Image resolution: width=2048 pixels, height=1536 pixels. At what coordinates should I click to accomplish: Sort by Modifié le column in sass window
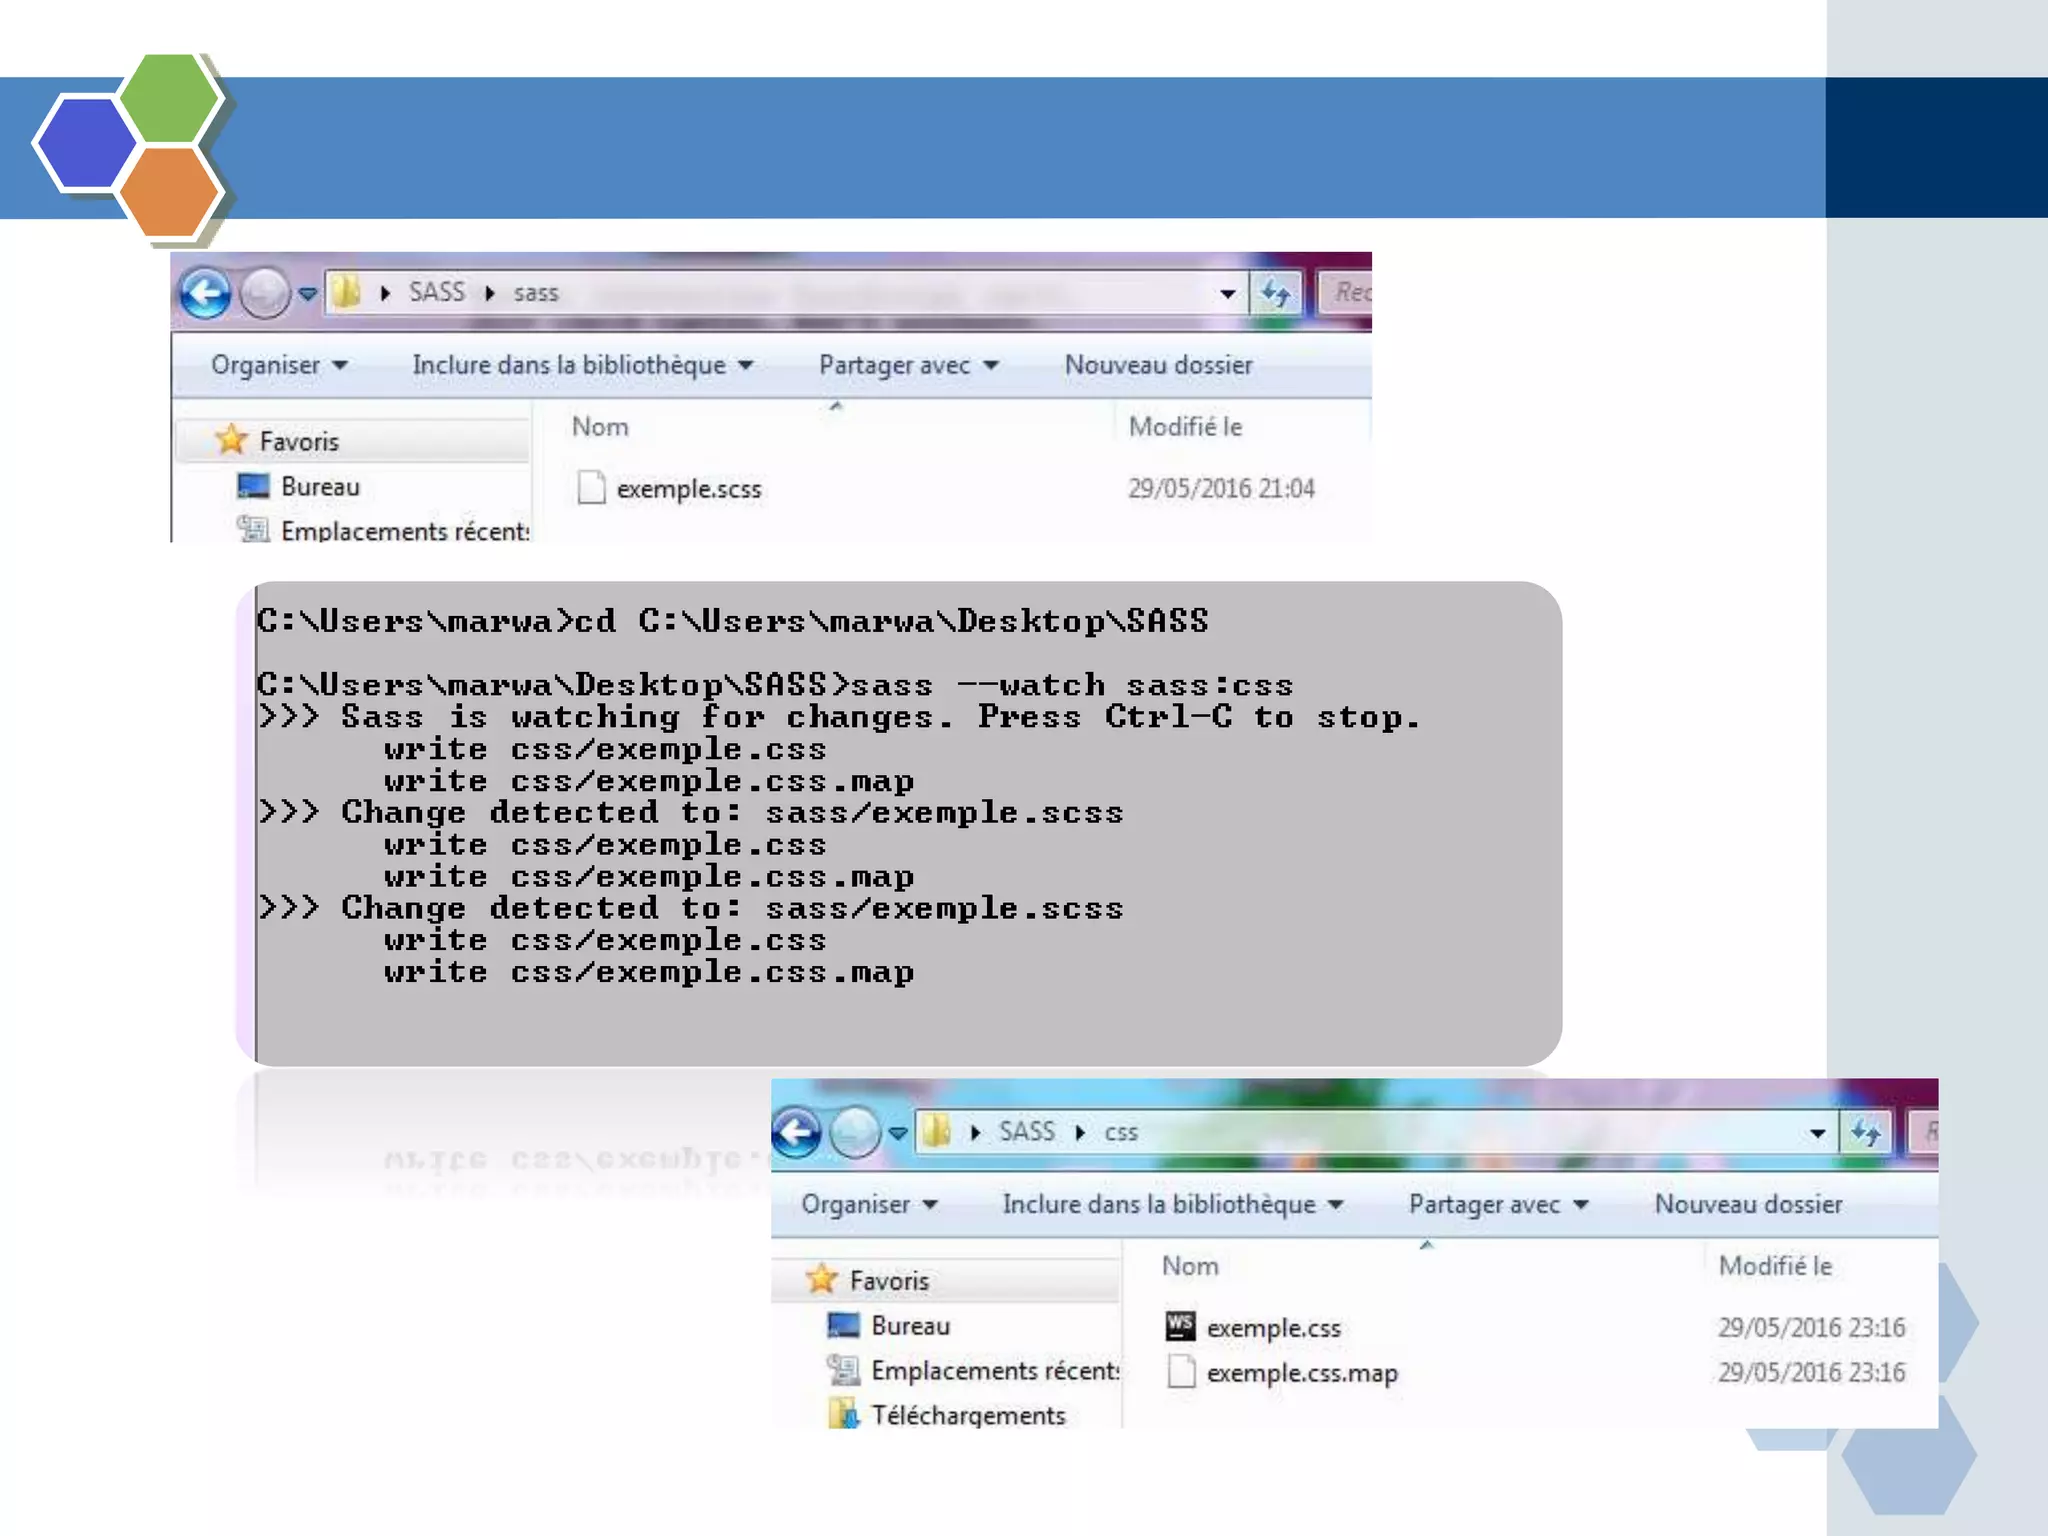1185,427
